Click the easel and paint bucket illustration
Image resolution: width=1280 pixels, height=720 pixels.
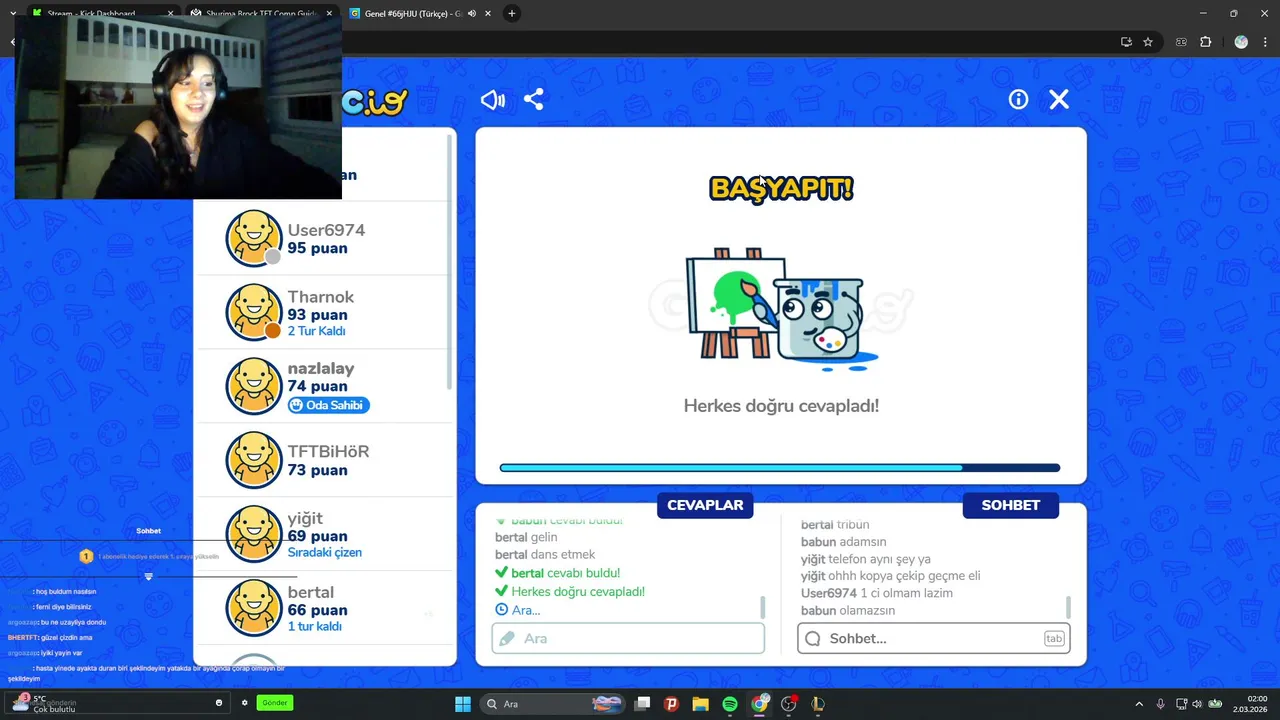781,308
